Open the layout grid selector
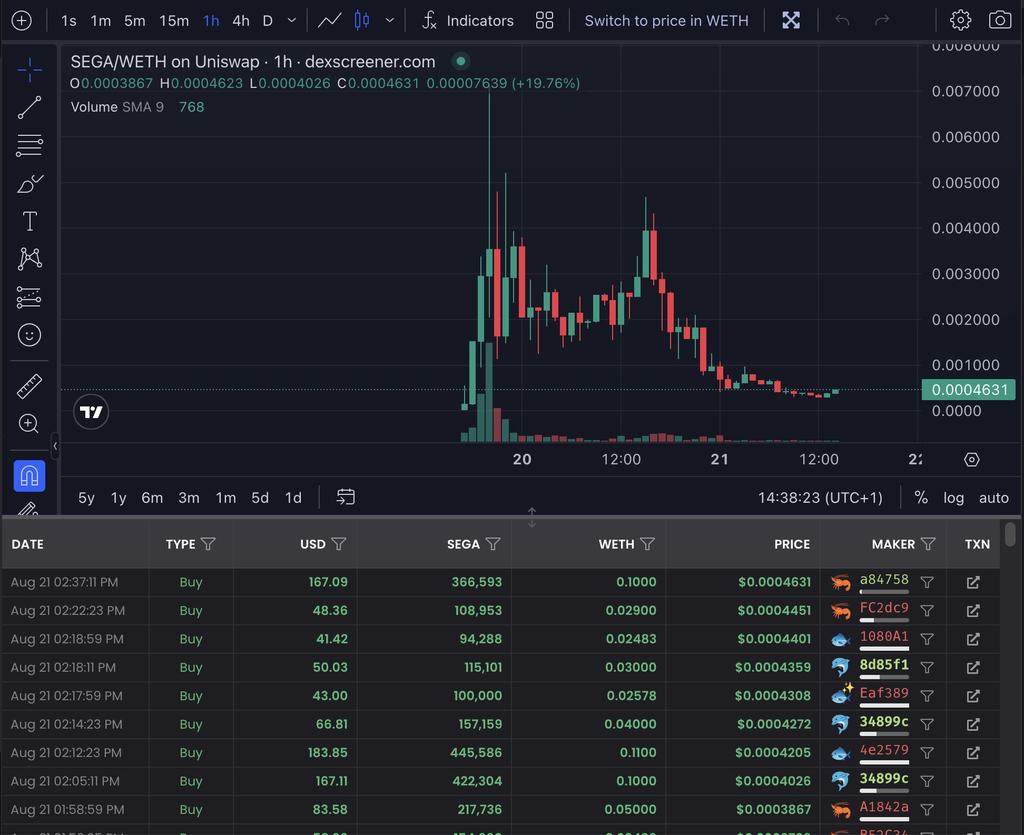The width and height of the screenshot is (1024, 835). (x=545, y=21)
